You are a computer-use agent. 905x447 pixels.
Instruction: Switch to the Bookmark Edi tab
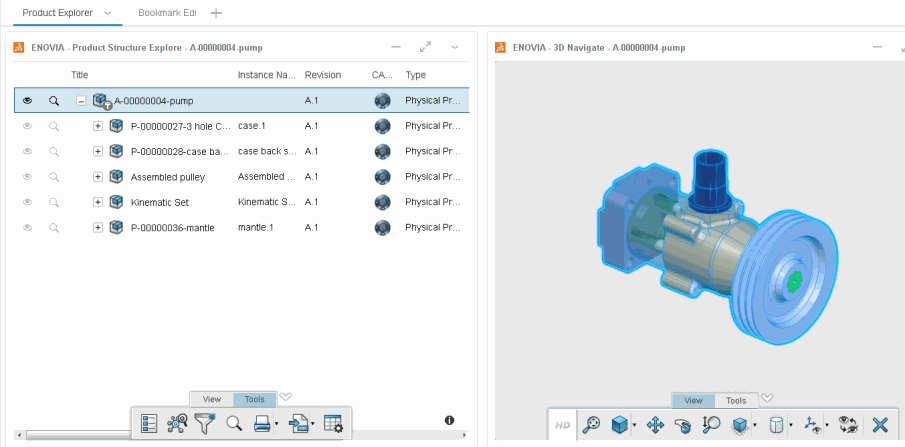167,12
